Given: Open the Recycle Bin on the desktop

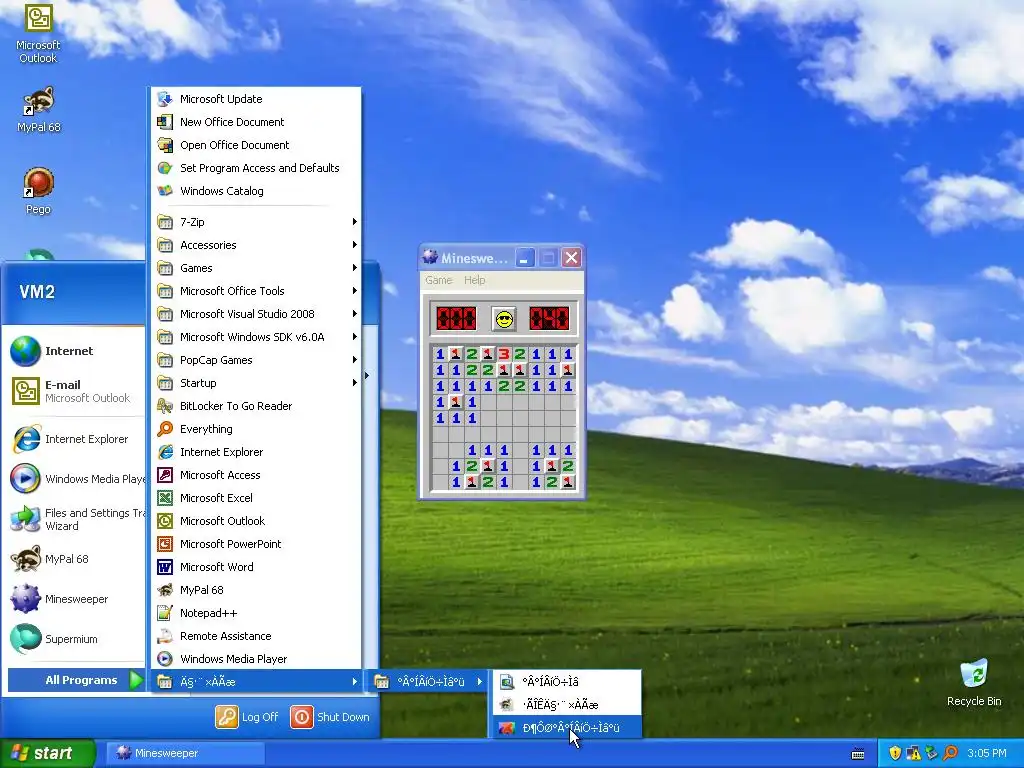Looking at the screenshot, I should 974,682.
